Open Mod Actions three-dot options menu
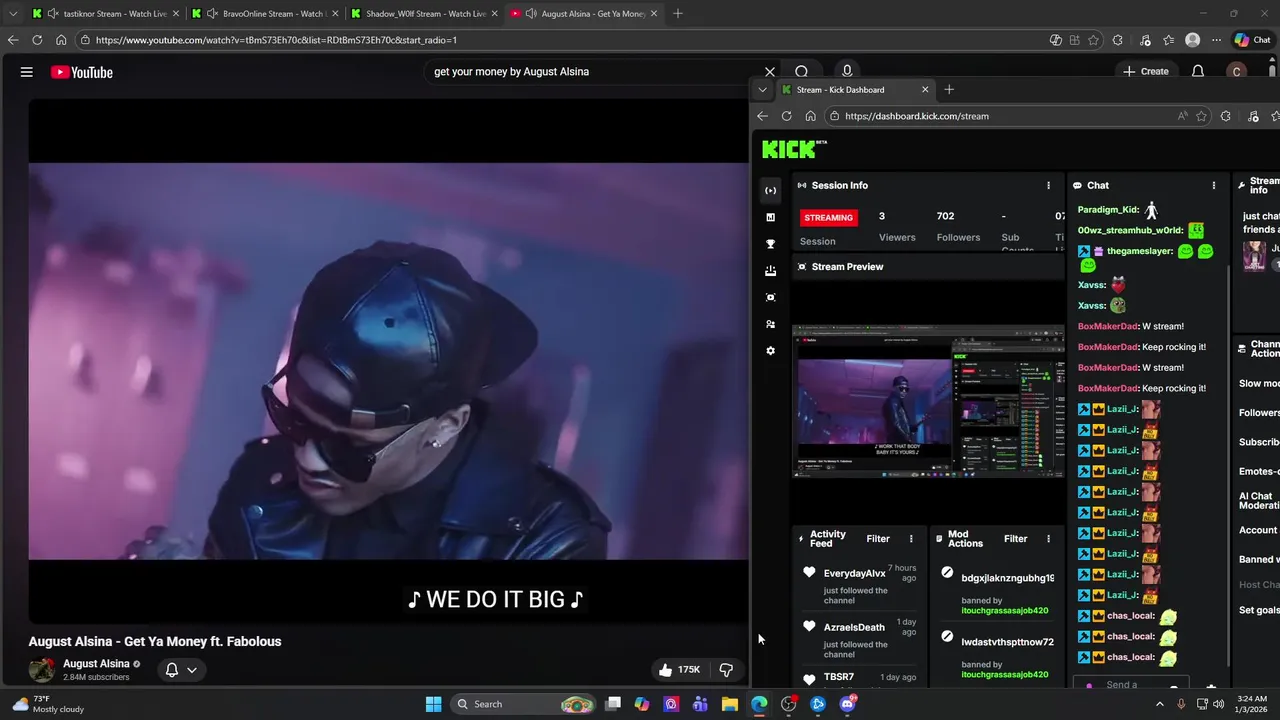 (1048, 539)
